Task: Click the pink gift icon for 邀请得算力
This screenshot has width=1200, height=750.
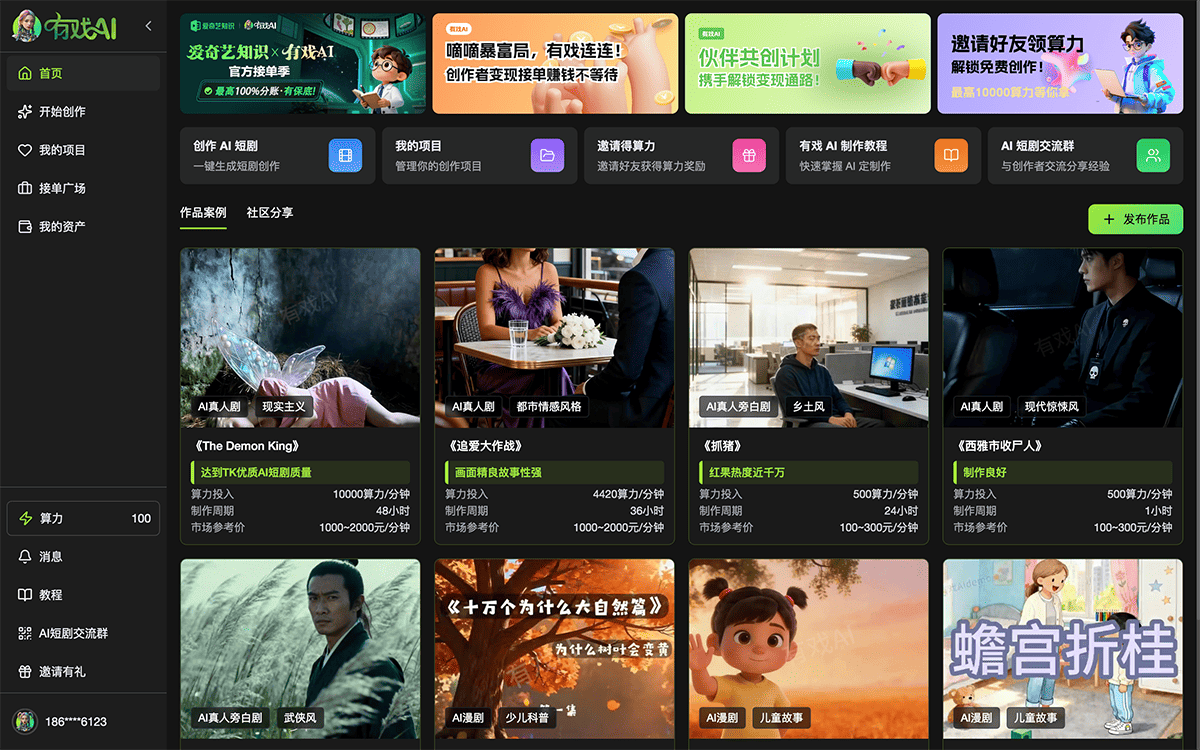Action: click(x=749, y=155)
